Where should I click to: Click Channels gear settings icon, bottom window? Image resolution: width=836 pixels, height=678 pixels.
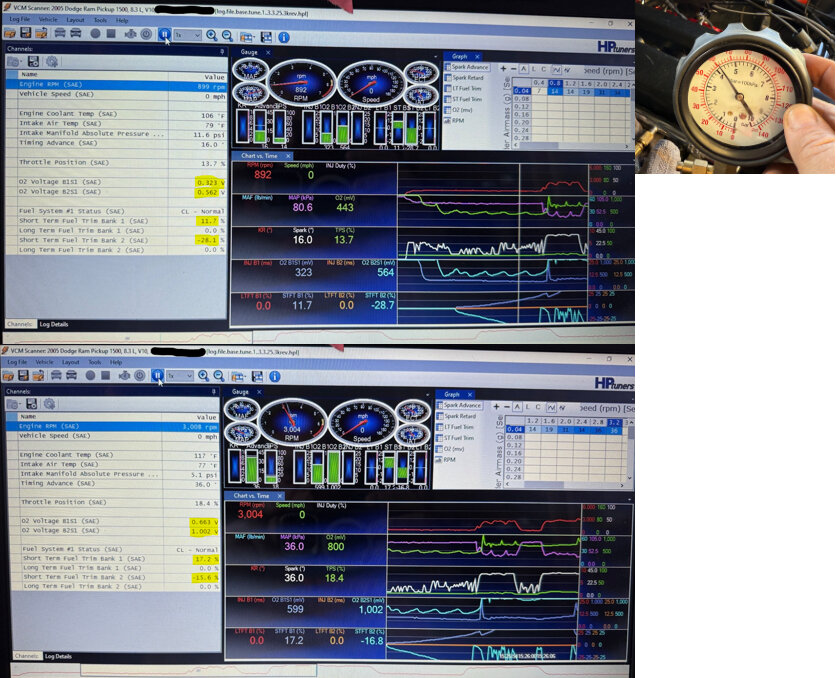[50, 404]
